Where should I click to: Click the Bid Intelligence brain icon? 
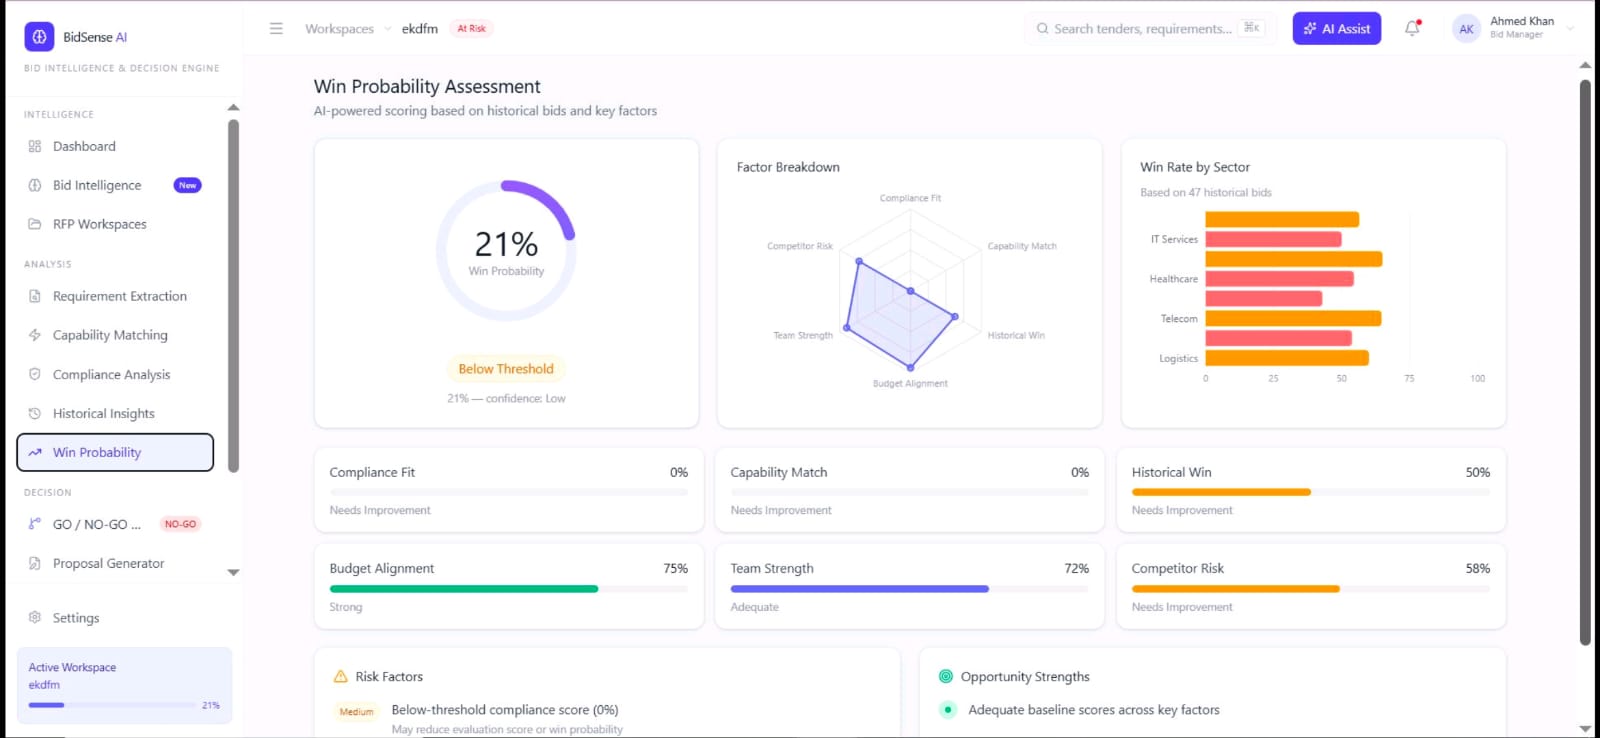pos(35,185)
